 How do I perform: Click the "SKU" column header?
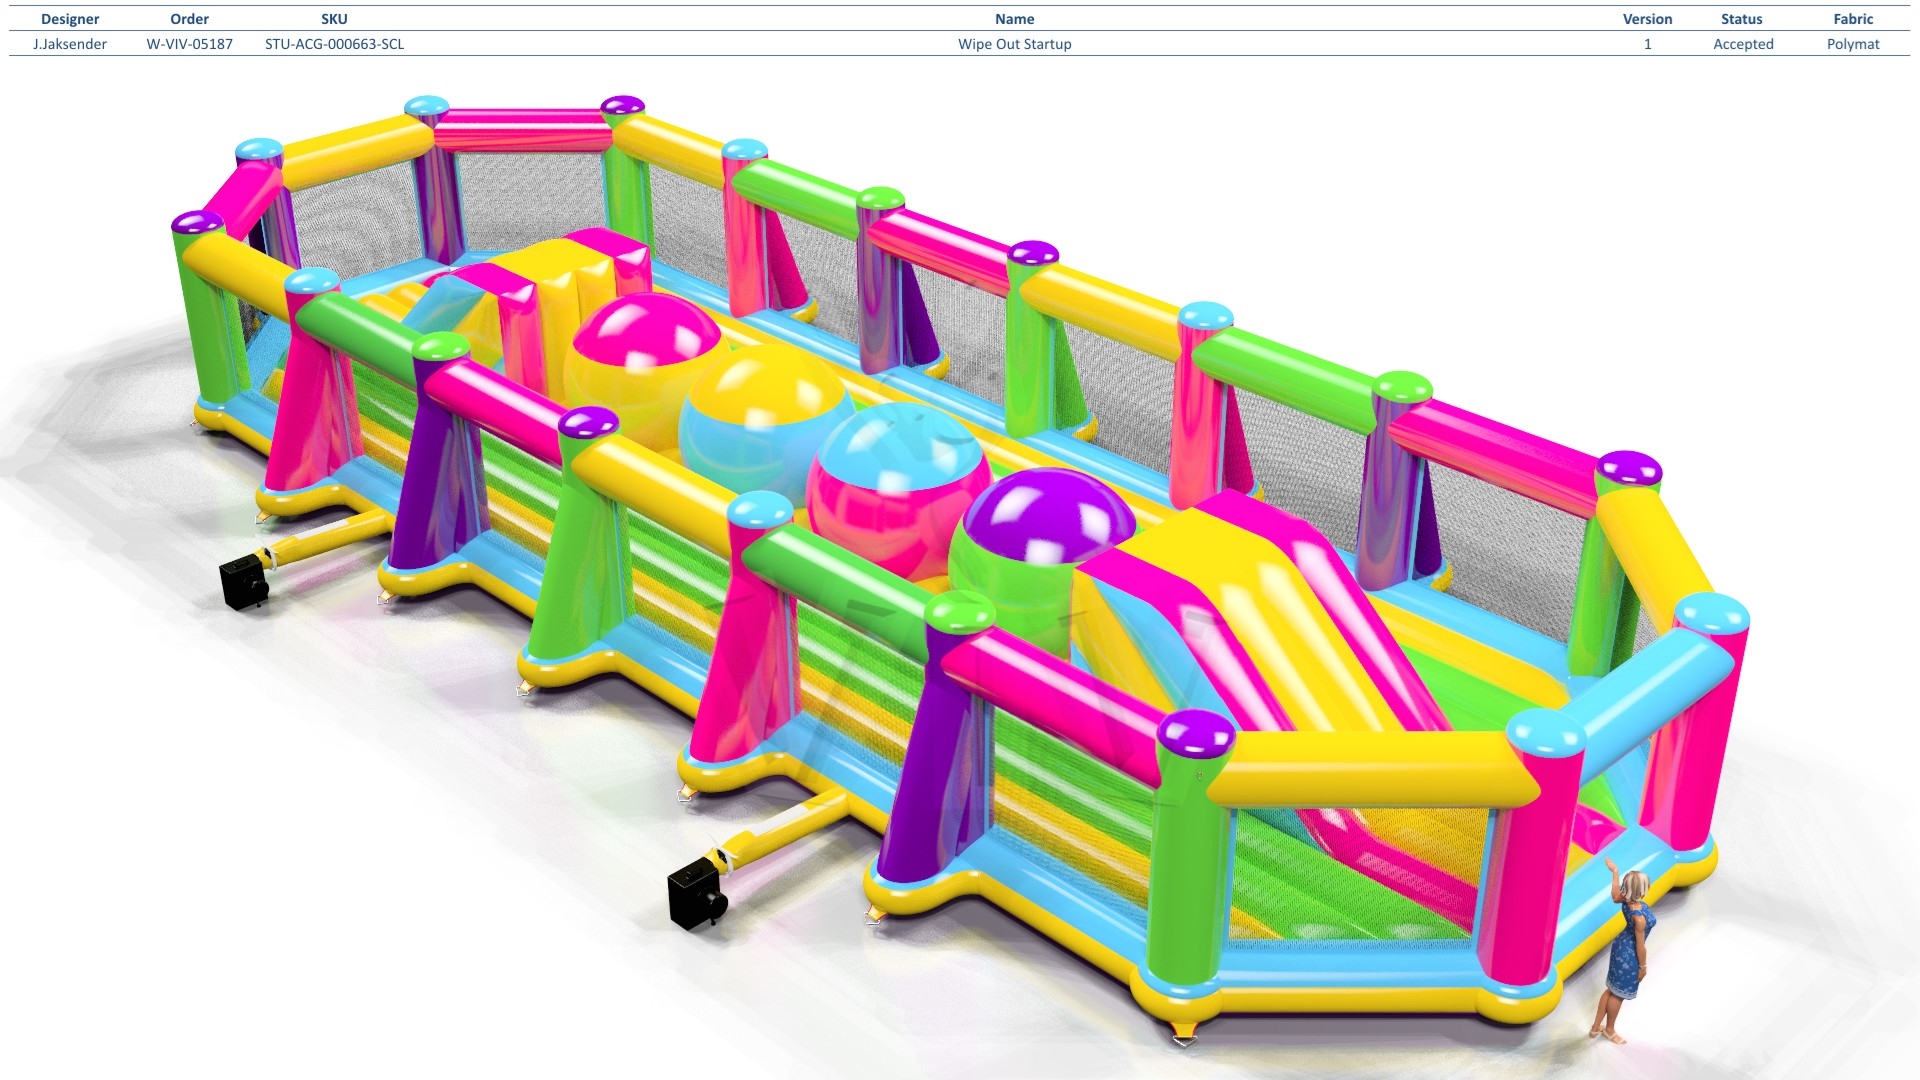click(334, 19)
